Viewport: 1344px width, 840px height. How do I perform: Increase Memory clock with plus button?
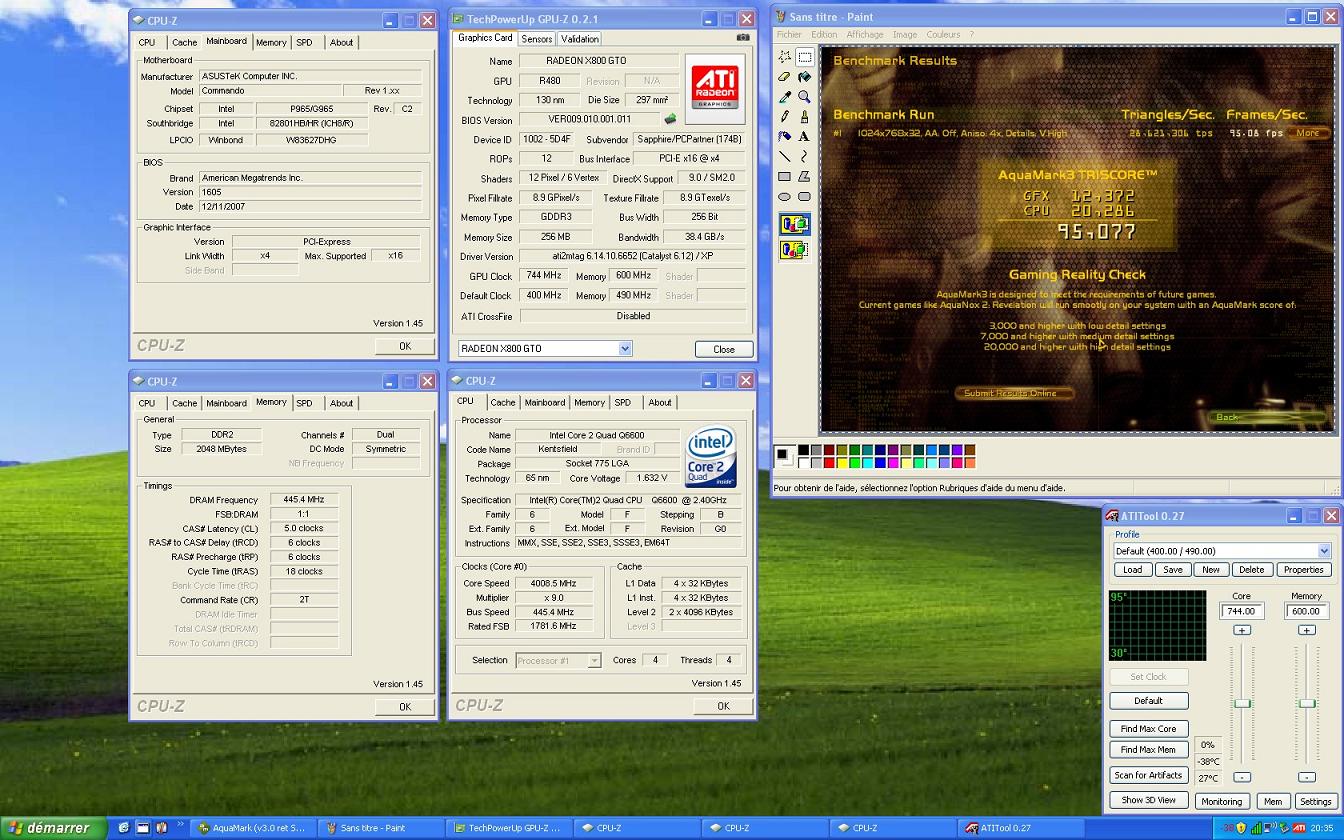[x=1307, y=630]
